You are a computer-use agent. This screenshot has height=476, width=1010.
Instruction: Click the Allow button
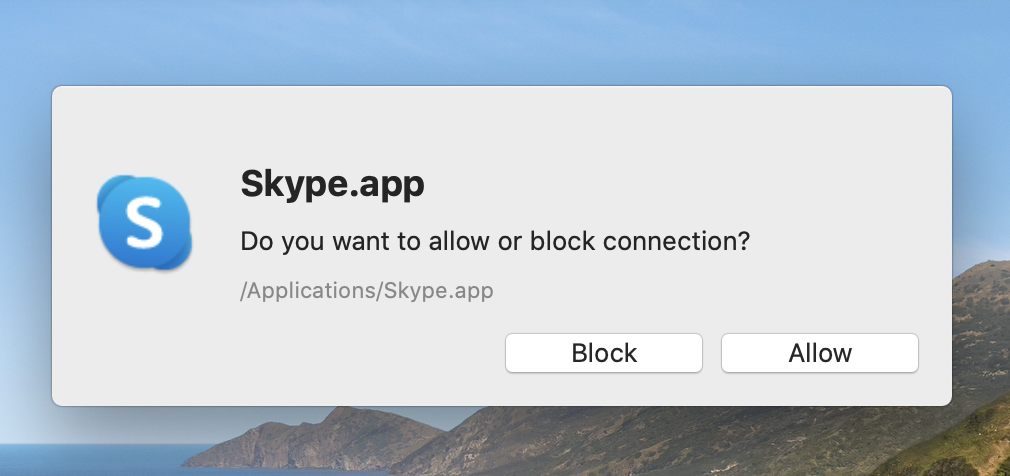[819, 353]
